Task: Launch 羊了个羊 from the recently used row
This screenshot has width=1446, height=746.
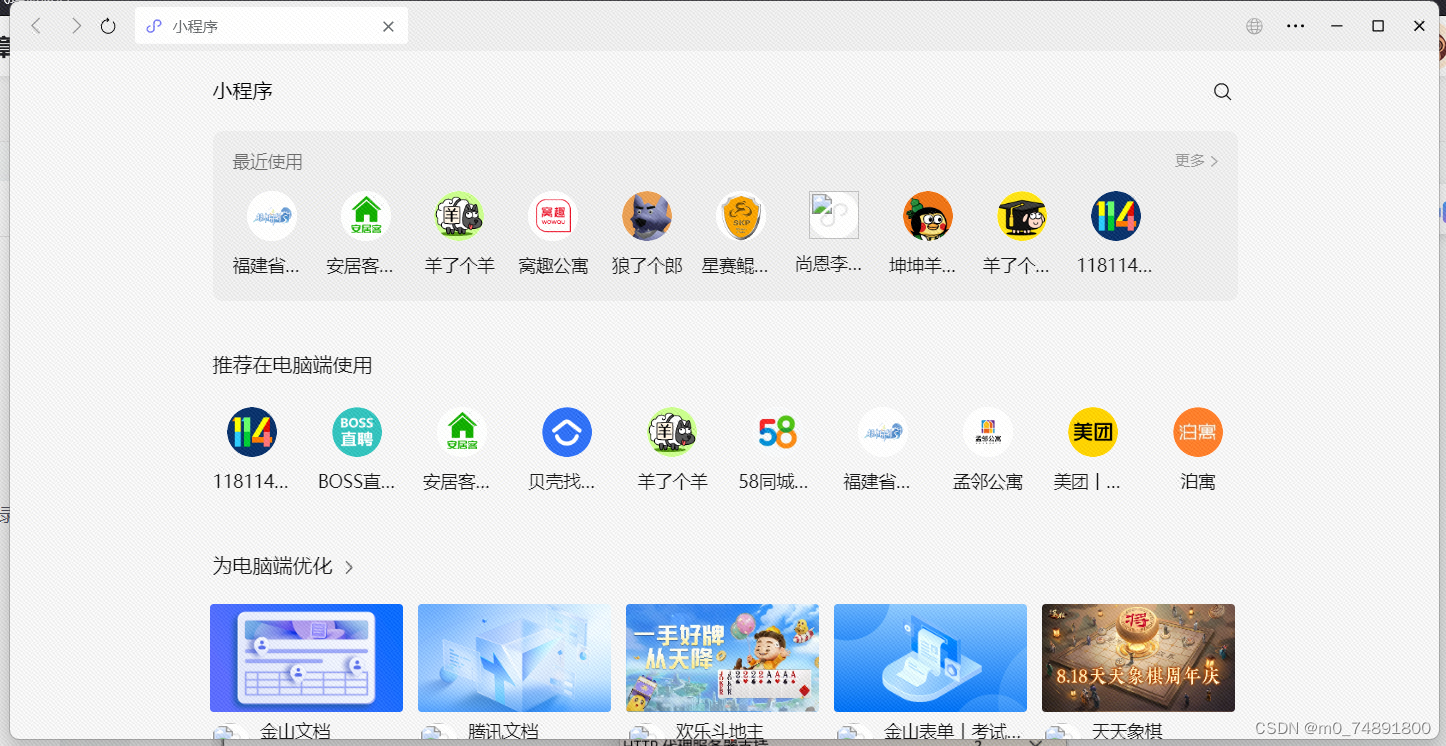Action: coord(459,216)
